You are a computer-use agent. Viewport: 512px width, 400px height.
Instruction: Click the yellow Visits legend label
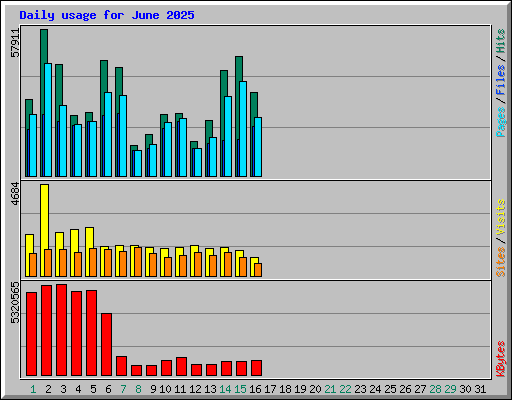click(x=501, y=217)
